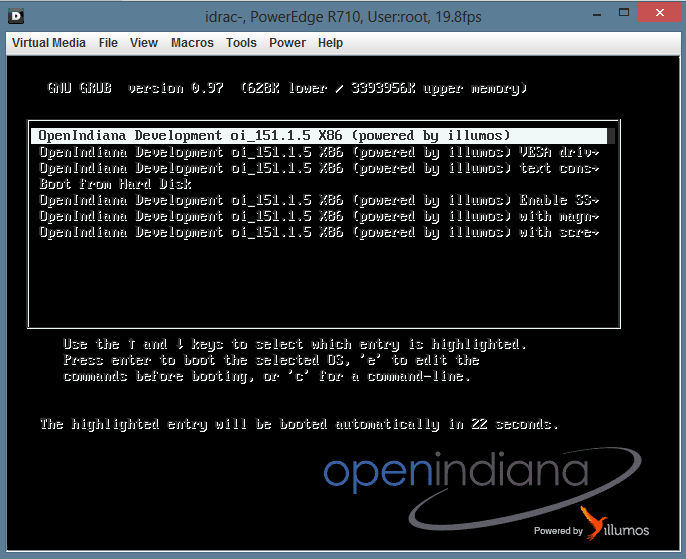Minimize the iDRAC console window
This screenshot has height=559, width=686.
pyautogui.click(x=597, y=15)
